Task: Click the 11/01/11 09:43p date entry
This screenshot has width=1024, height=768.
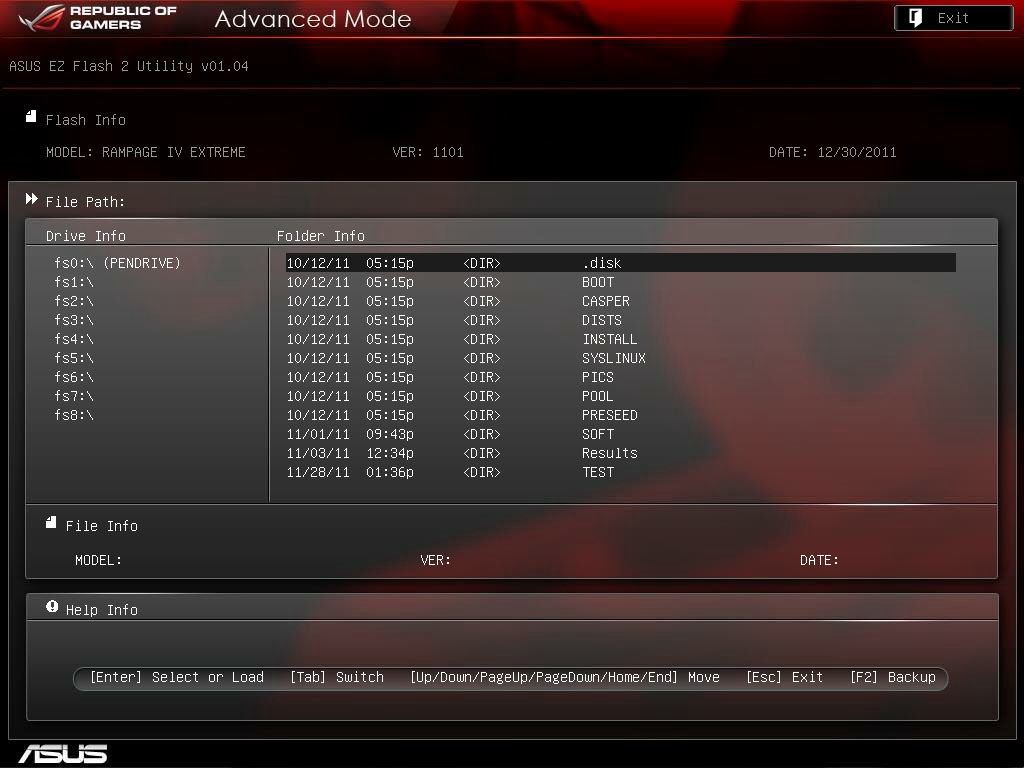Action: click(350, 434)
